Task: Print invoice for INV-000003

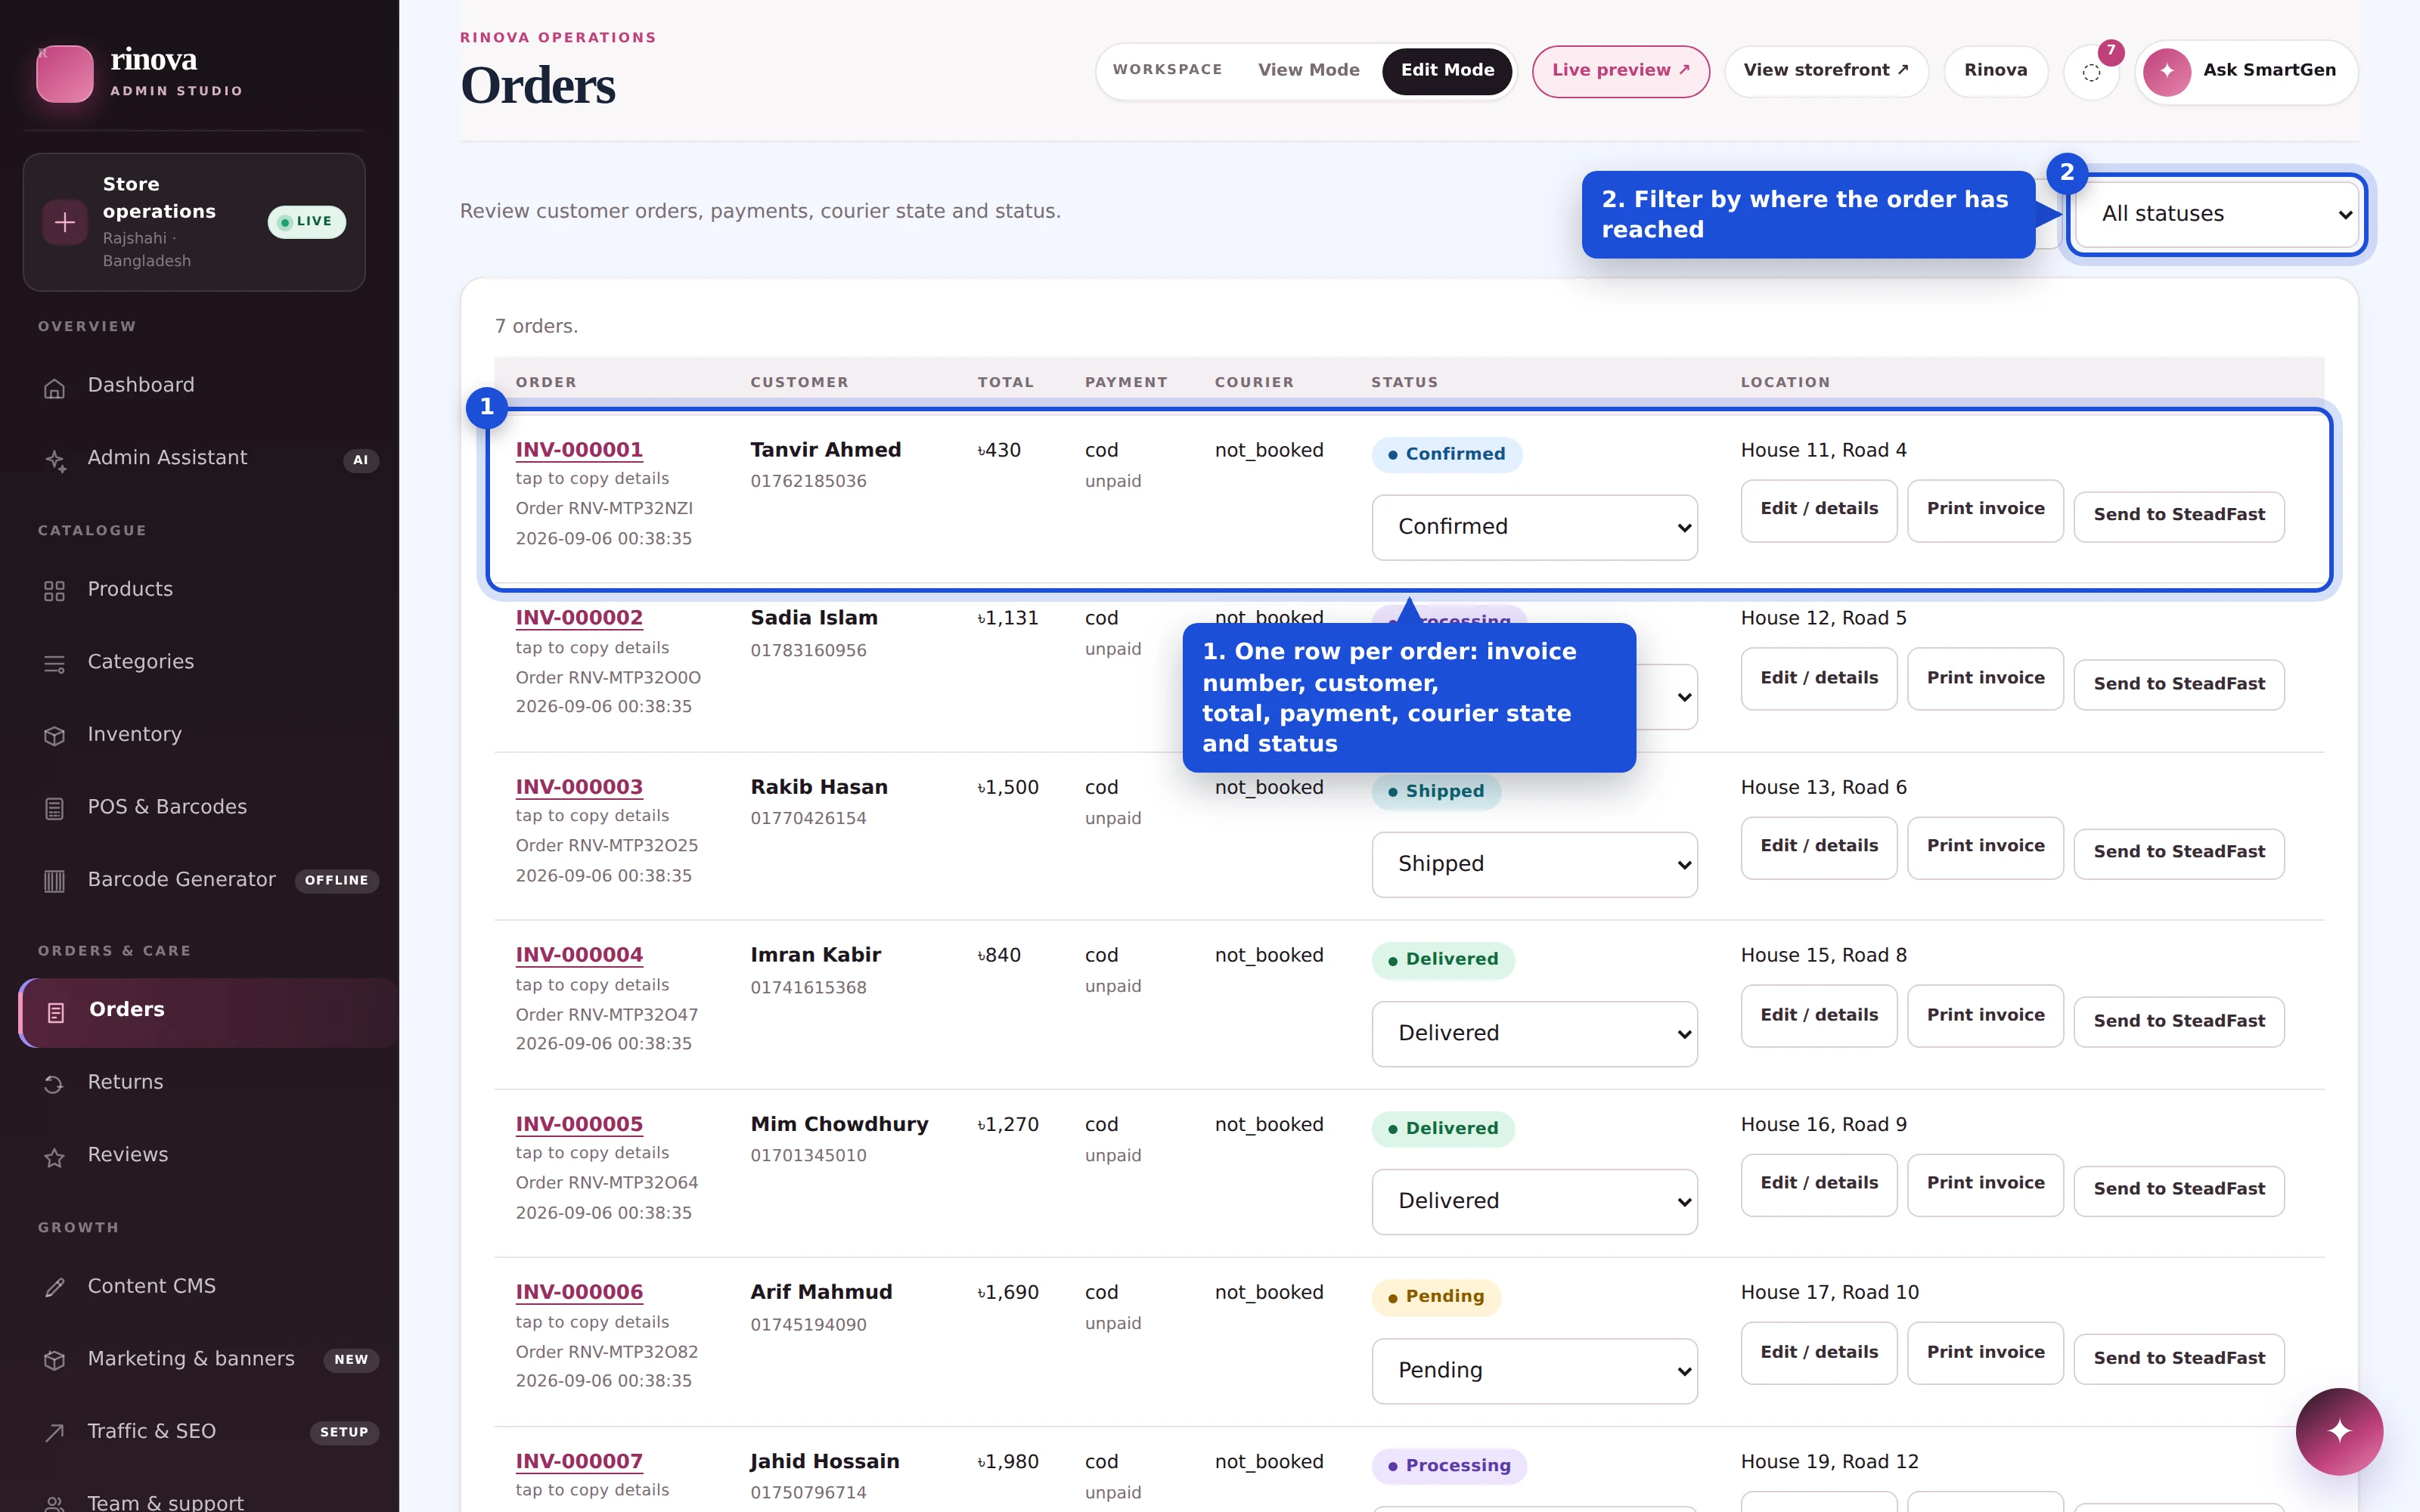Action: (x=1985, y=847)
